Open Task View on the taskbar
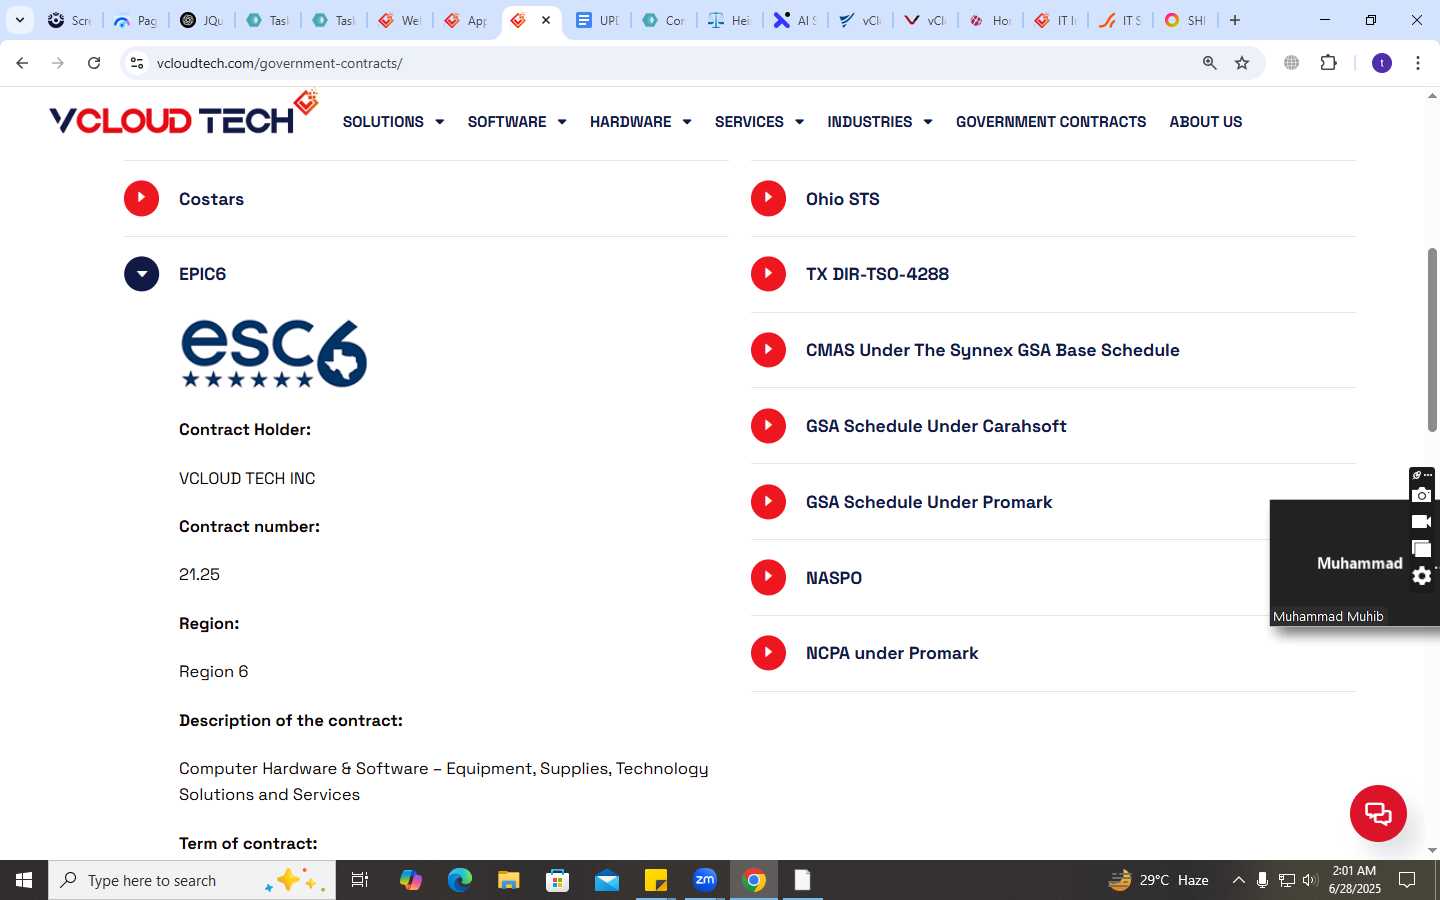This screenshot has width=1440, height=900. [x=360, y=880]
